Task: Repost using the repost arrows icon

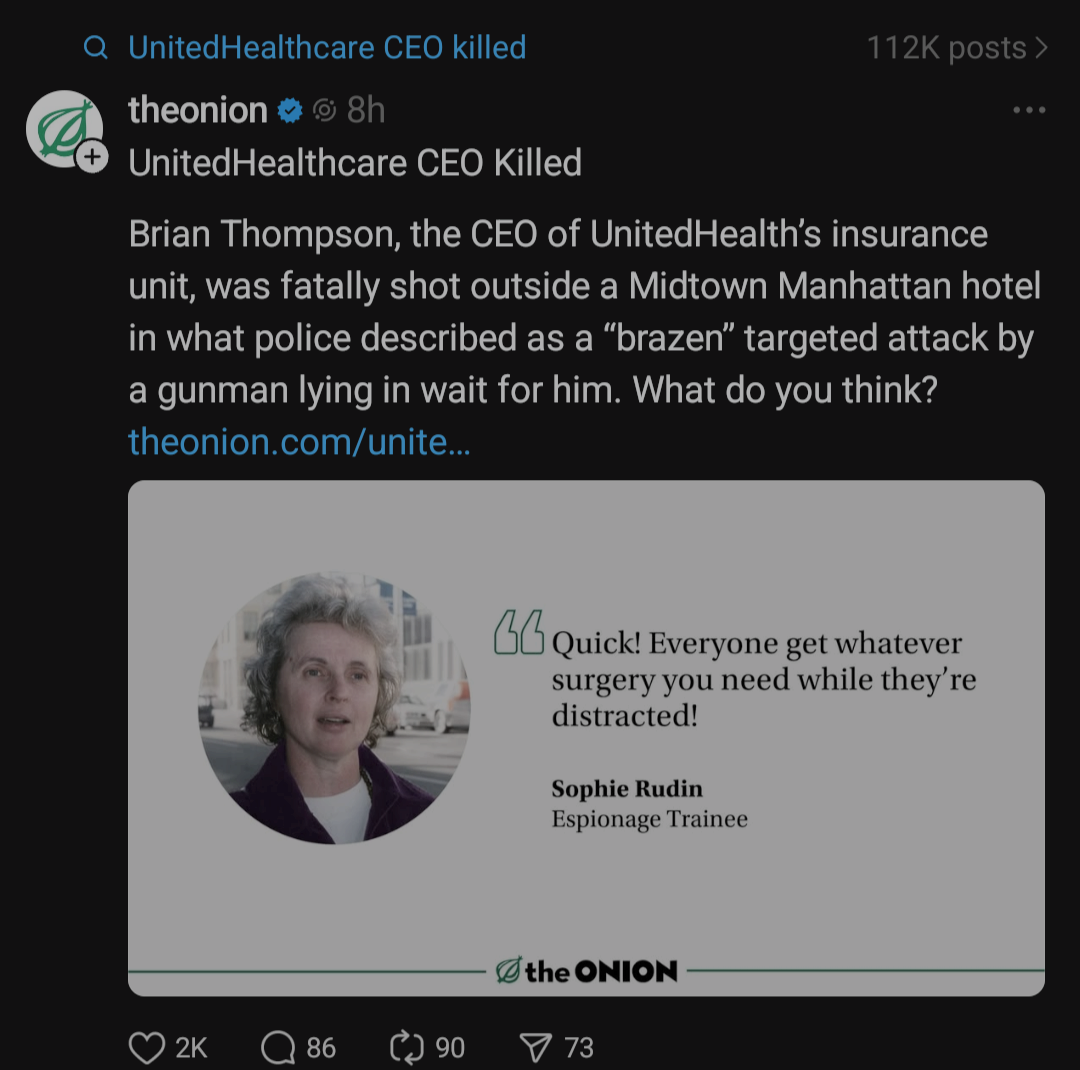Action: 407,1048
